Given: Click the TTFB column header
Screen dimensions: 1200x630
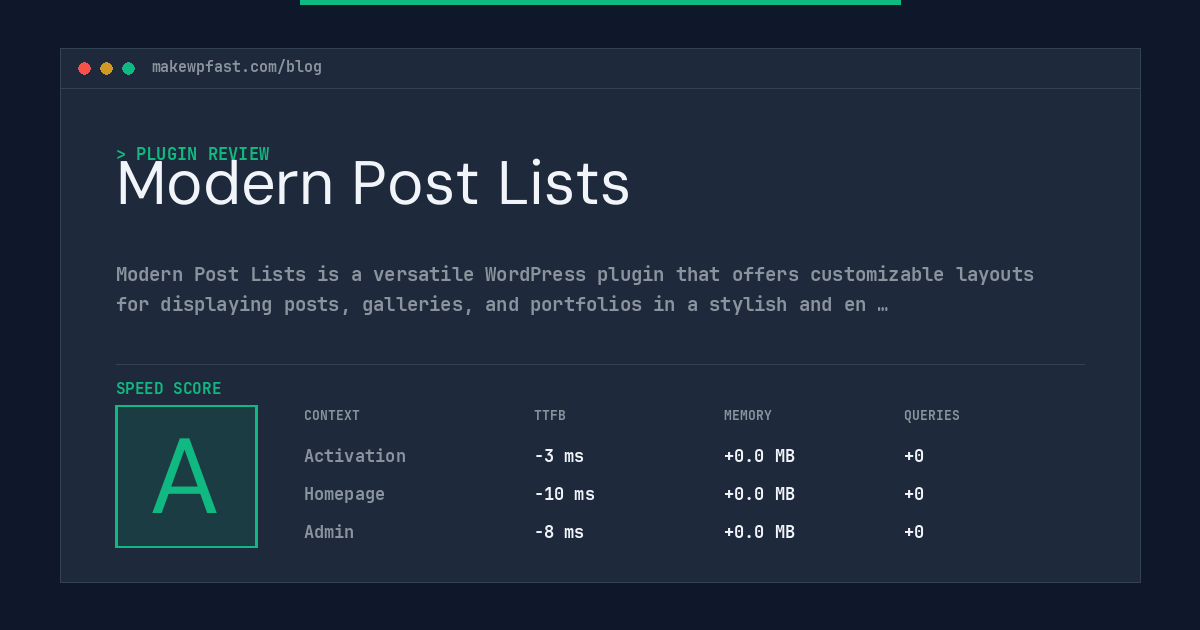Looking at the screenshot, I should (x=550, y=416).
